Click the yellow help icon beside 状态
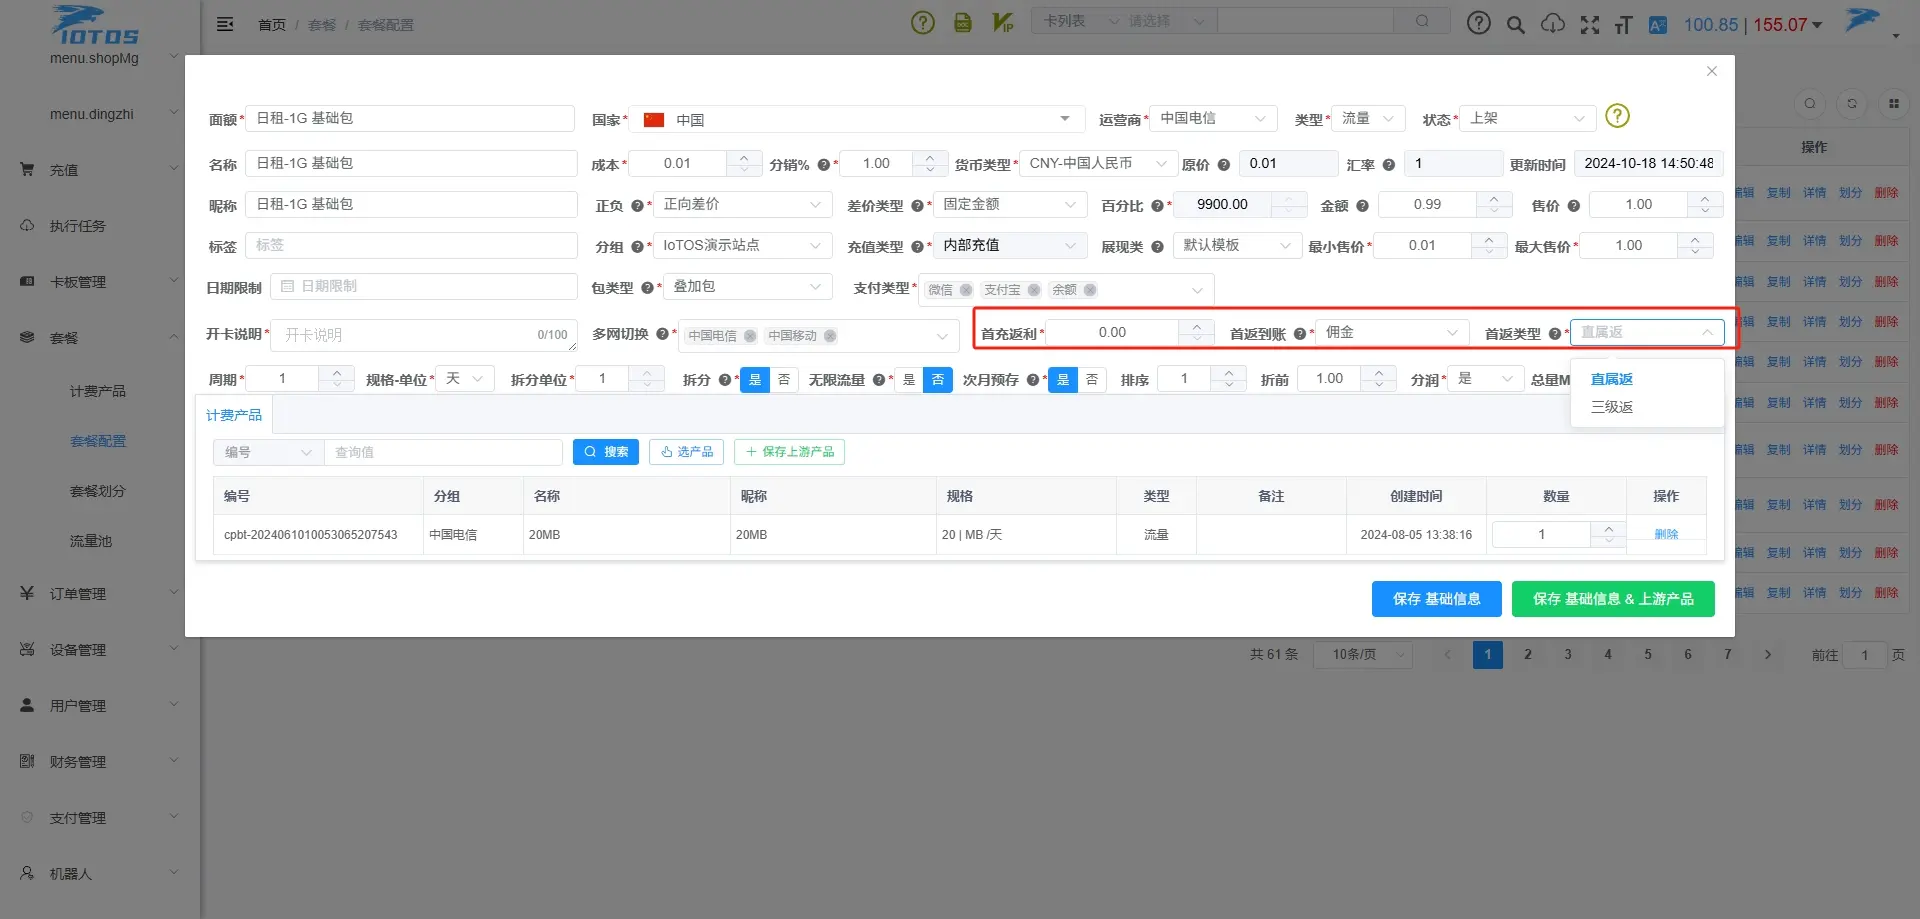Image resolution: width=1920 pixels, height=919 pixels. tap(1617, 116)
